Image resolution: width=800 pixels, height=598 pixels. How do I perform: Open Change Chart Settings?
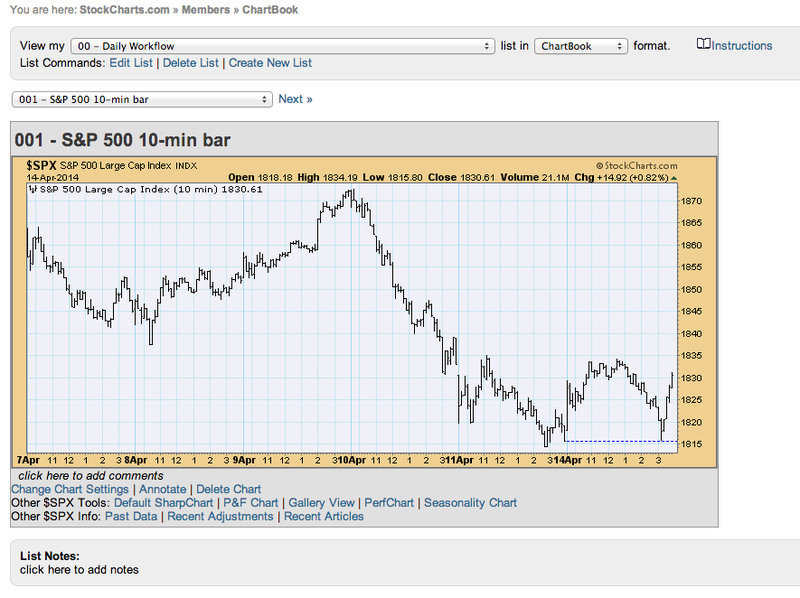(70, 489)
